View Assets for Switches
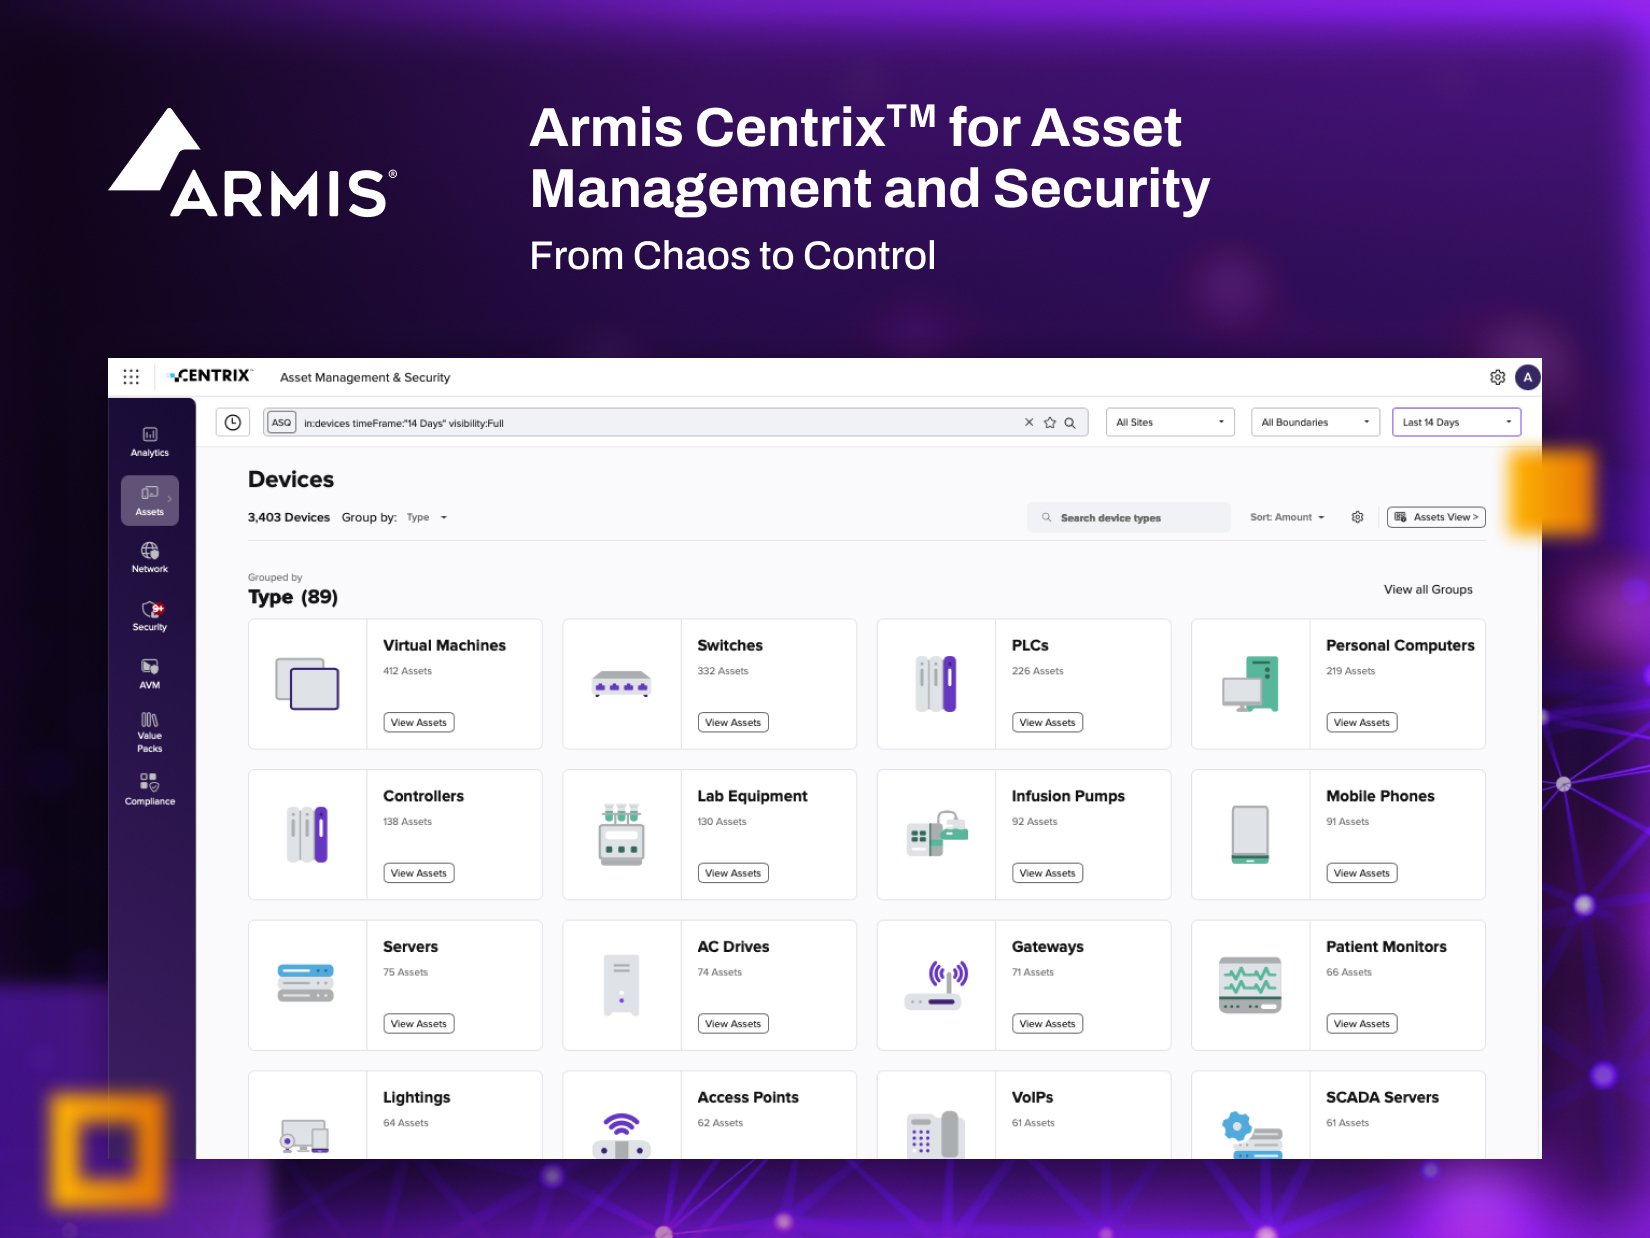 (x=733, y=722)
